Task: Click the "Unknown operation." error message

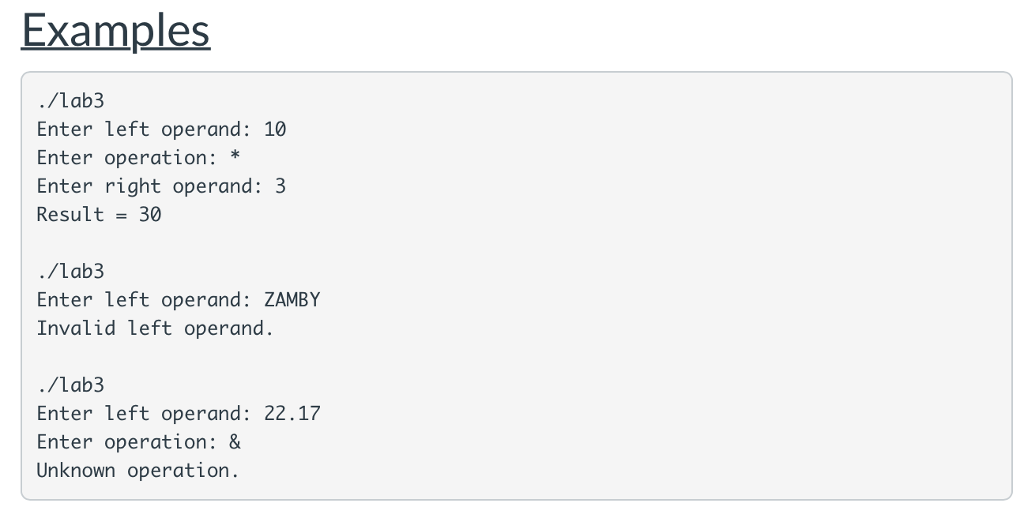Action: [x=138, y=470]
